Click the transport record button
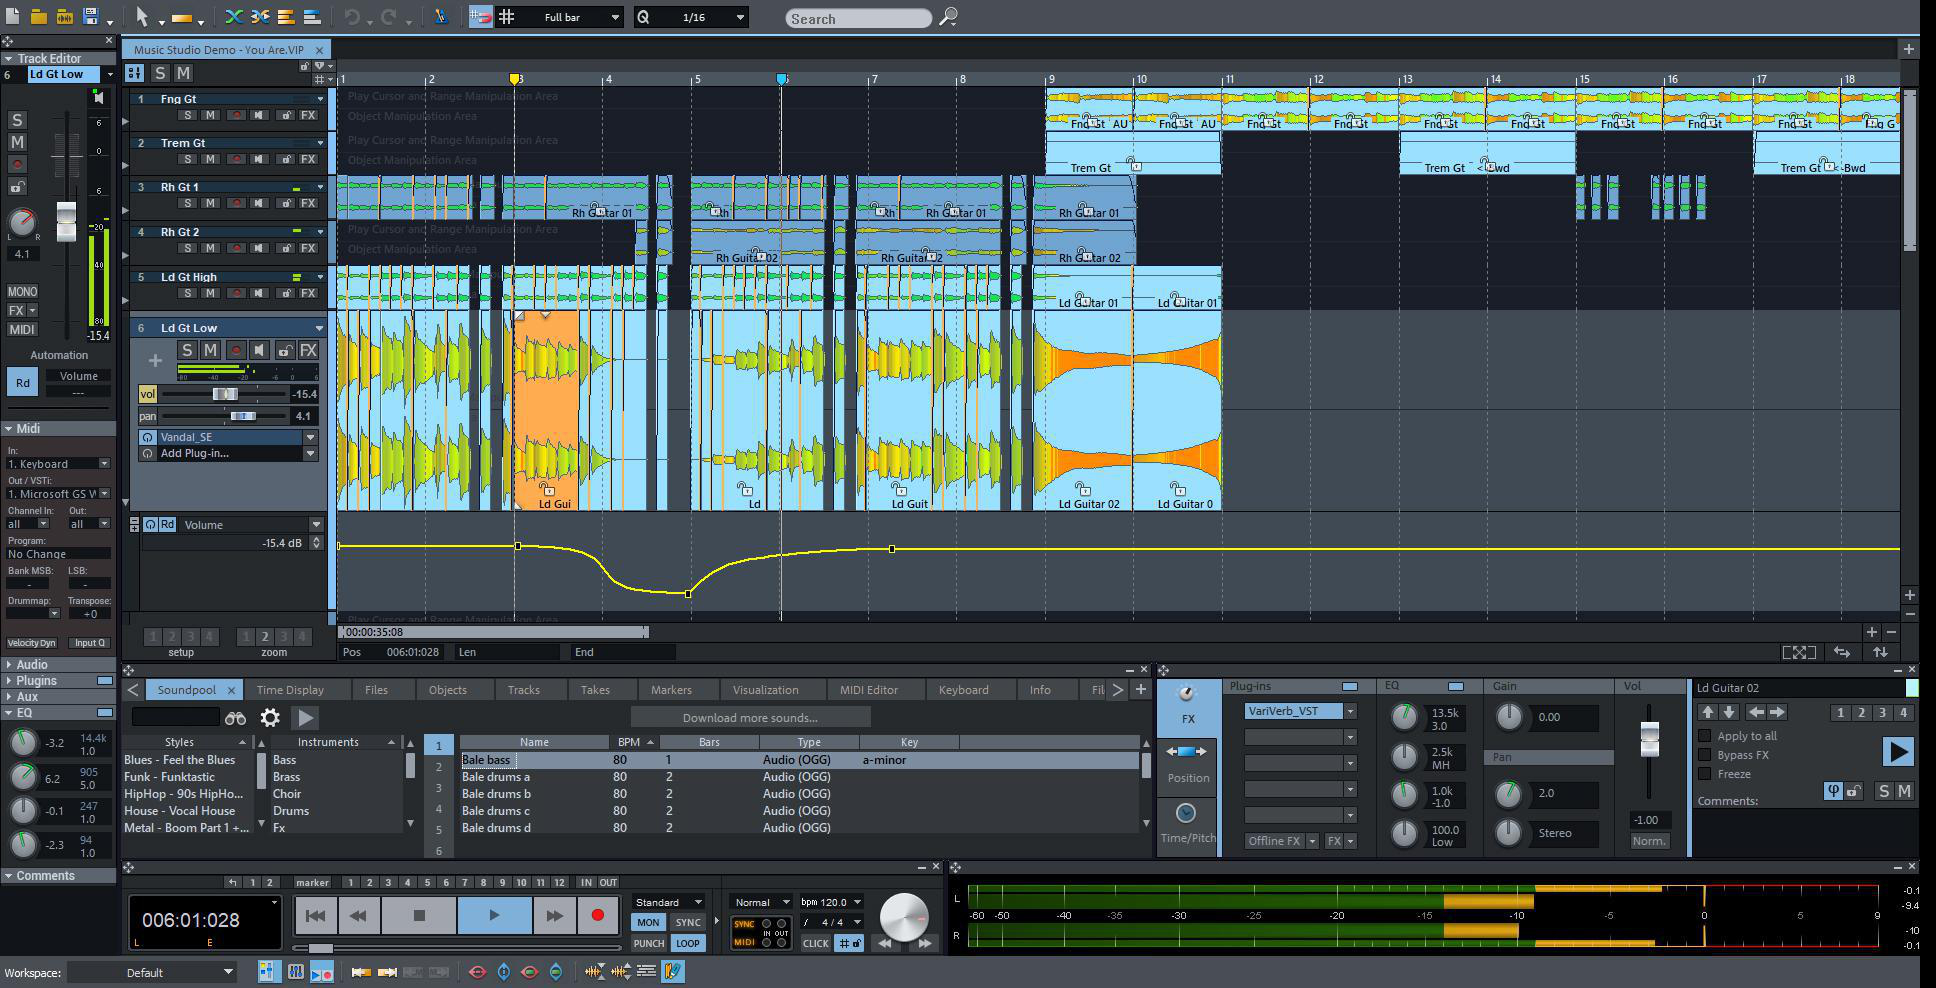This screenshot has width=1936, height=988. 598,915
